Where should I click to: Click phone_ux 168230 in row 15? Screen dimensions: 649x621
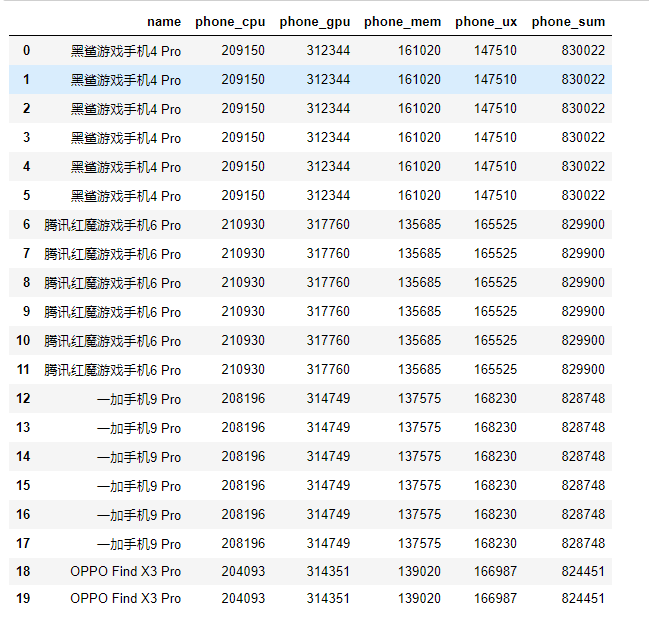coord(495,485)
